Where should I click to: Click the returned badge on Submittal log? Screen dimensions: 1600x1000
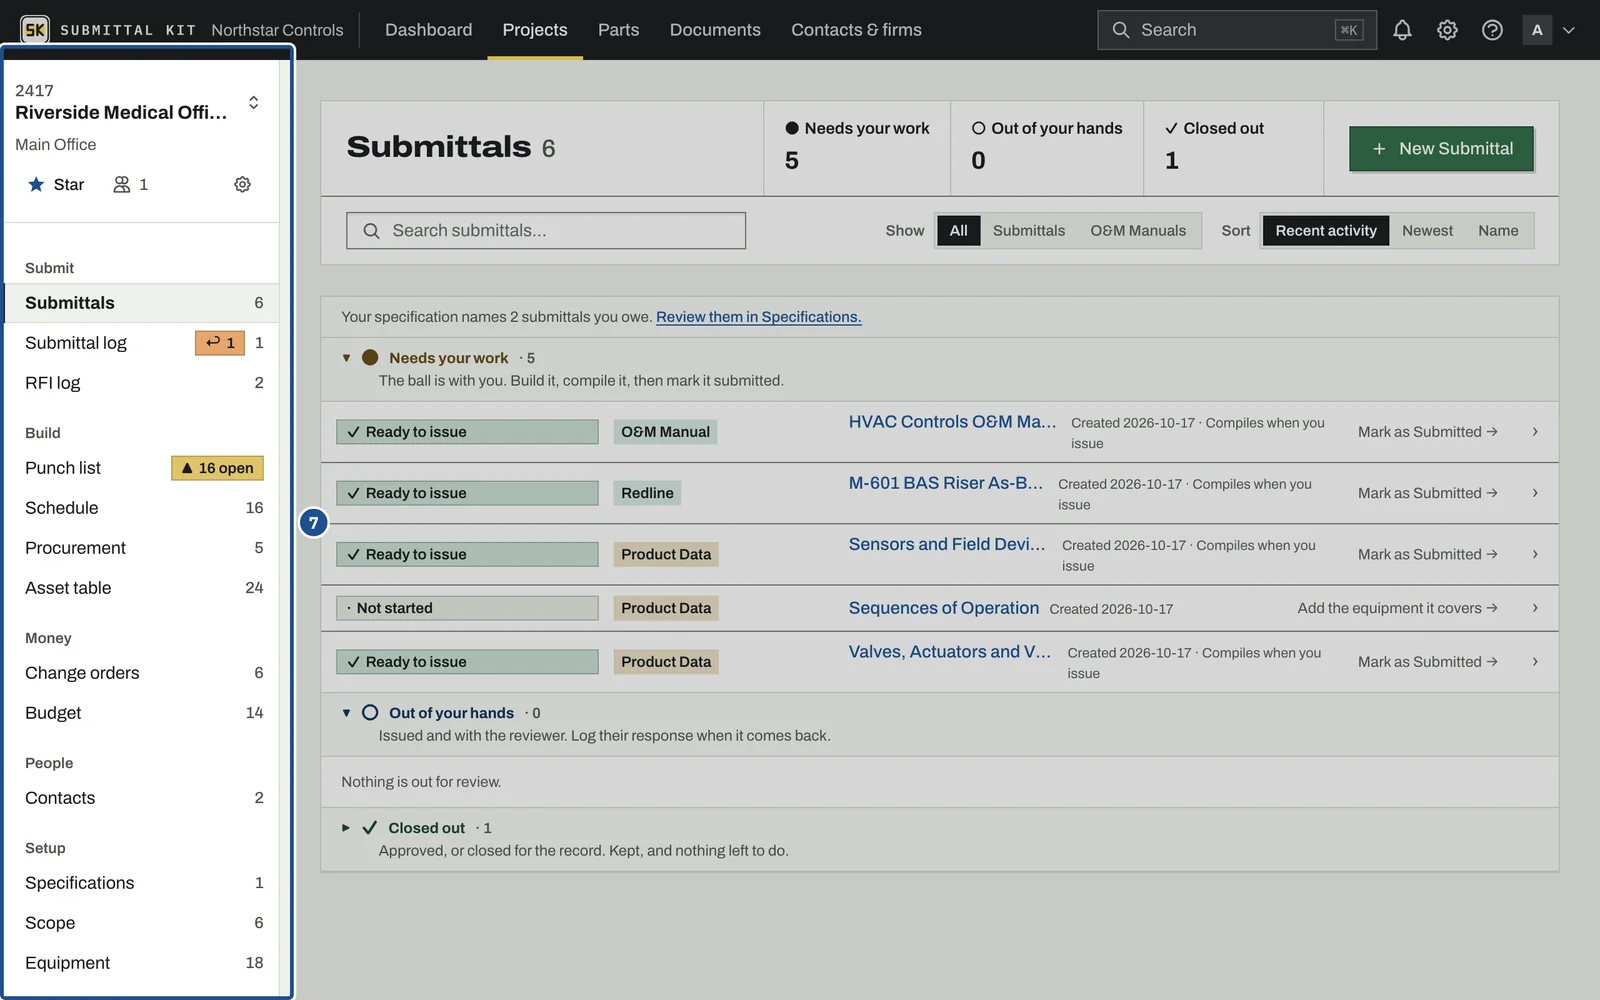(220, 343)
